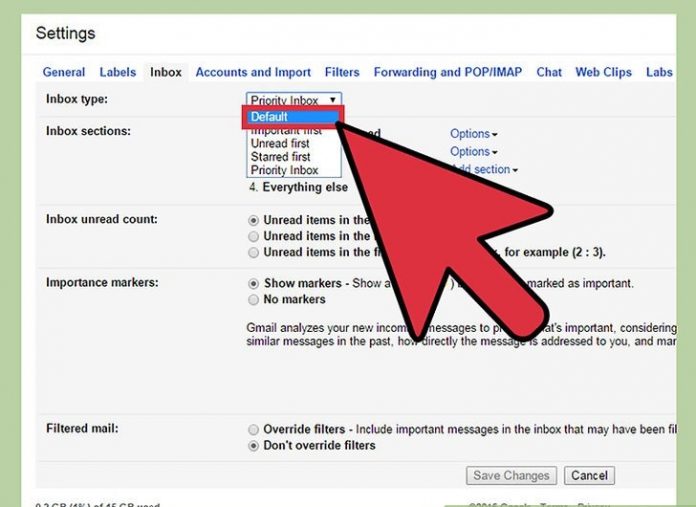Select Unread first inbox type
696x507 pixels.
pos(280,143)
